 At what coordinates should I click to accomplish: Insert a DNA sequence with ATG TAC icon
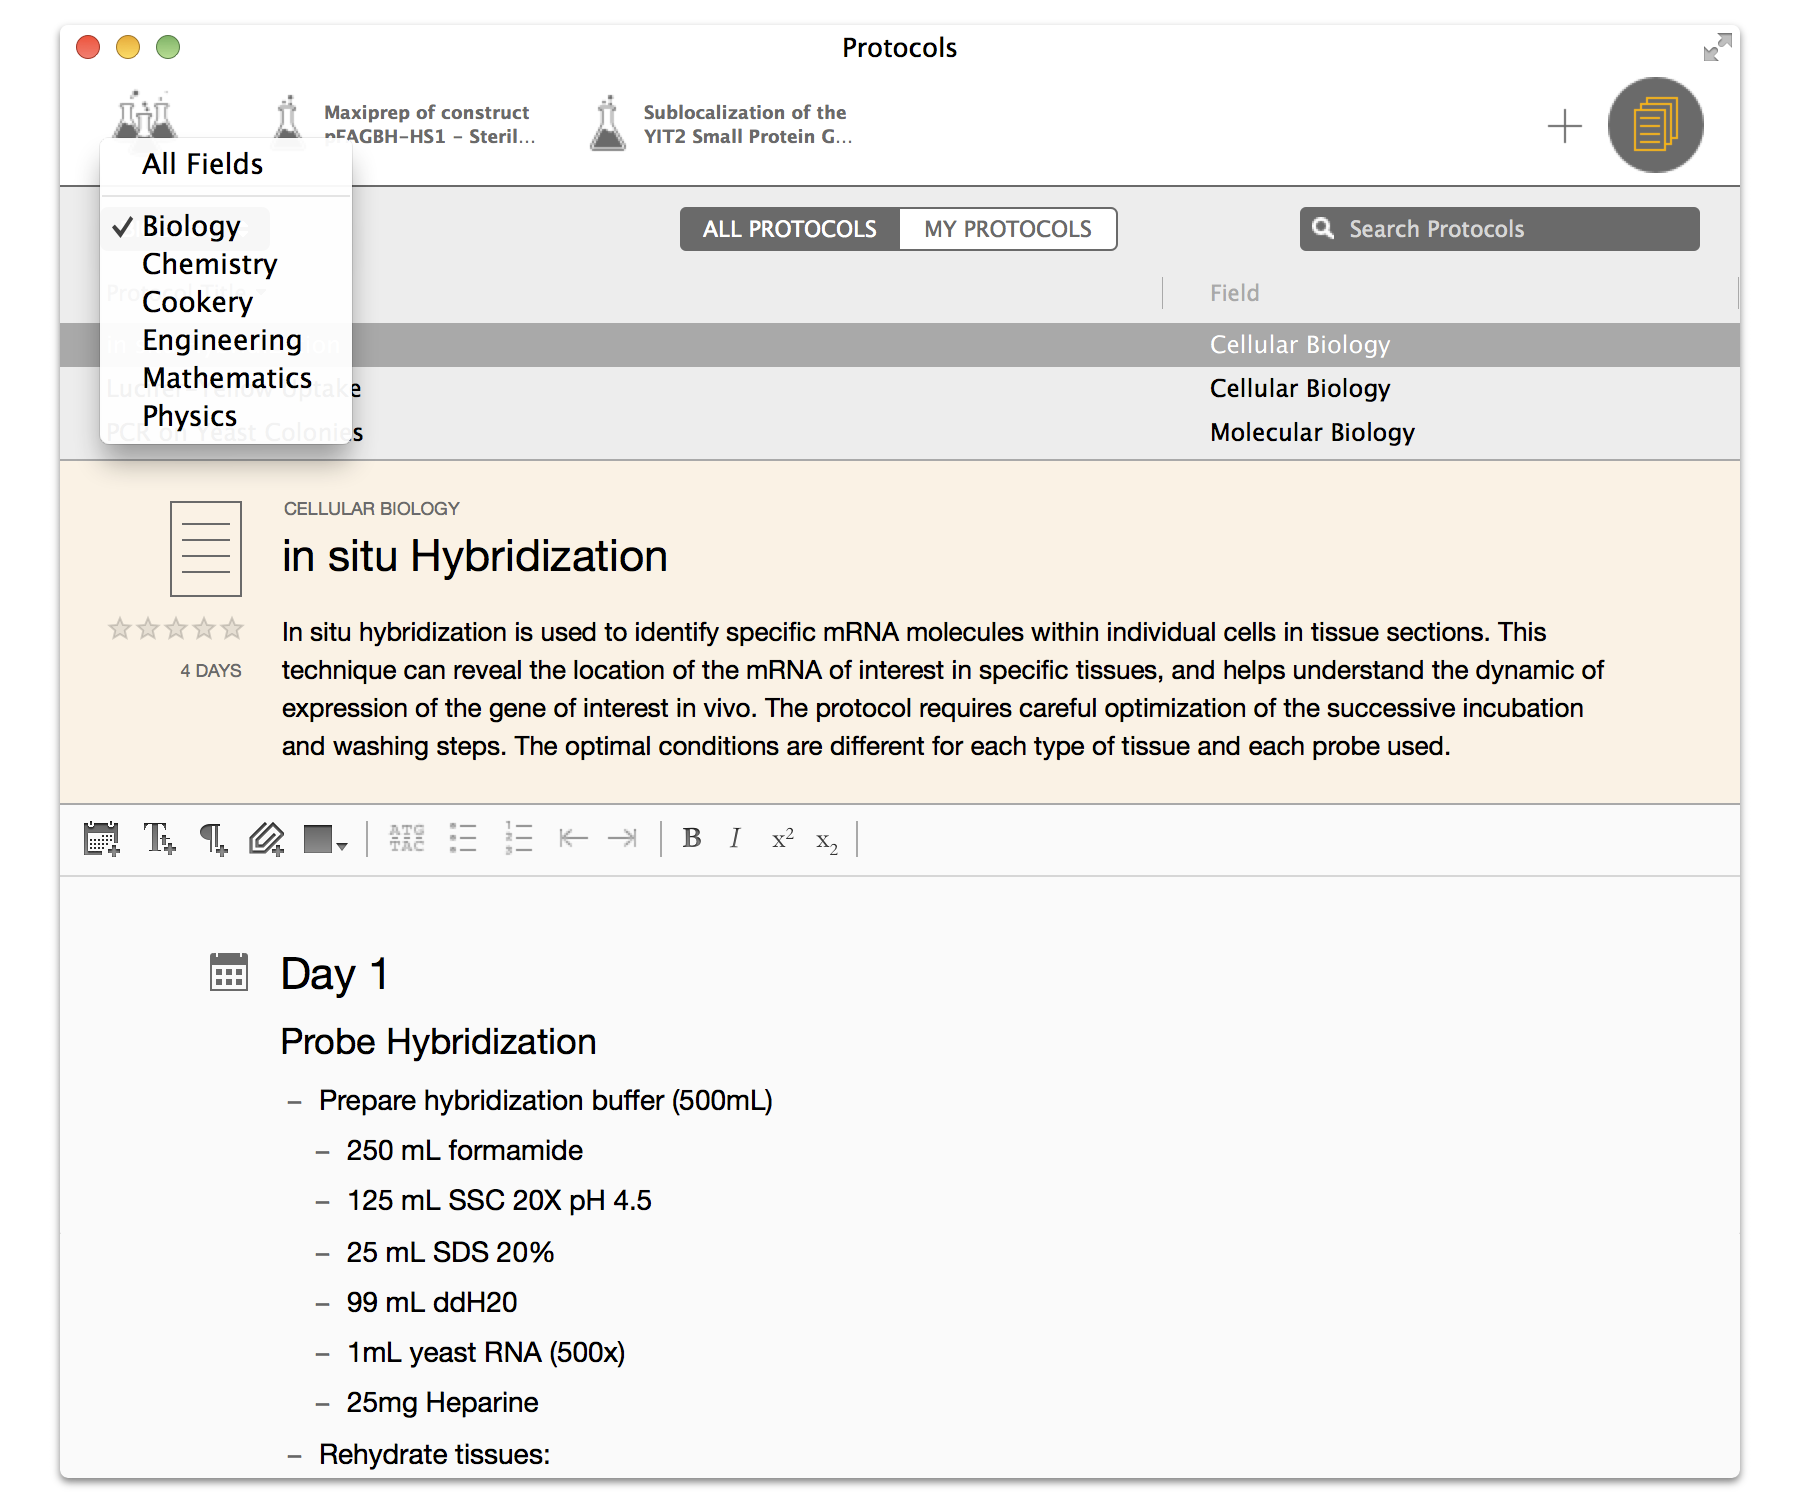click(x=407, y=838)
